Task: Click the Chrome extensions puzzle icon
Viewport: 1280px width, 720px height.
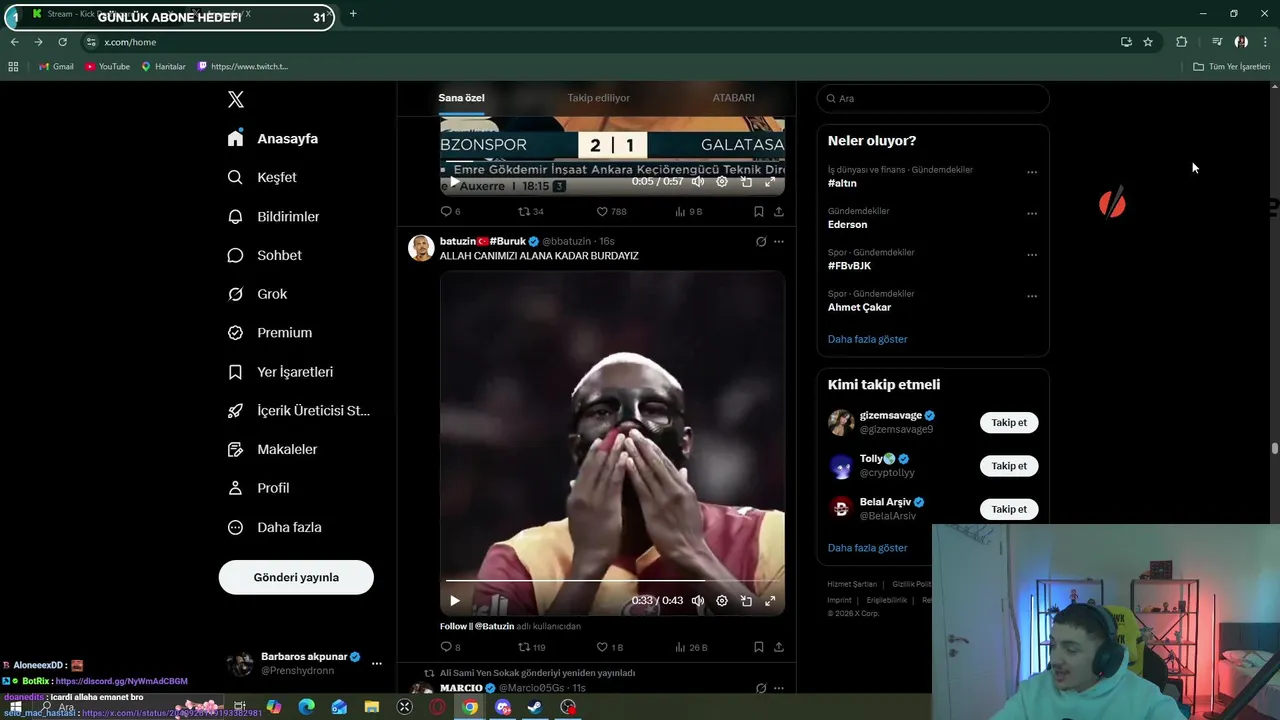Action: (x=1181, y=42)
